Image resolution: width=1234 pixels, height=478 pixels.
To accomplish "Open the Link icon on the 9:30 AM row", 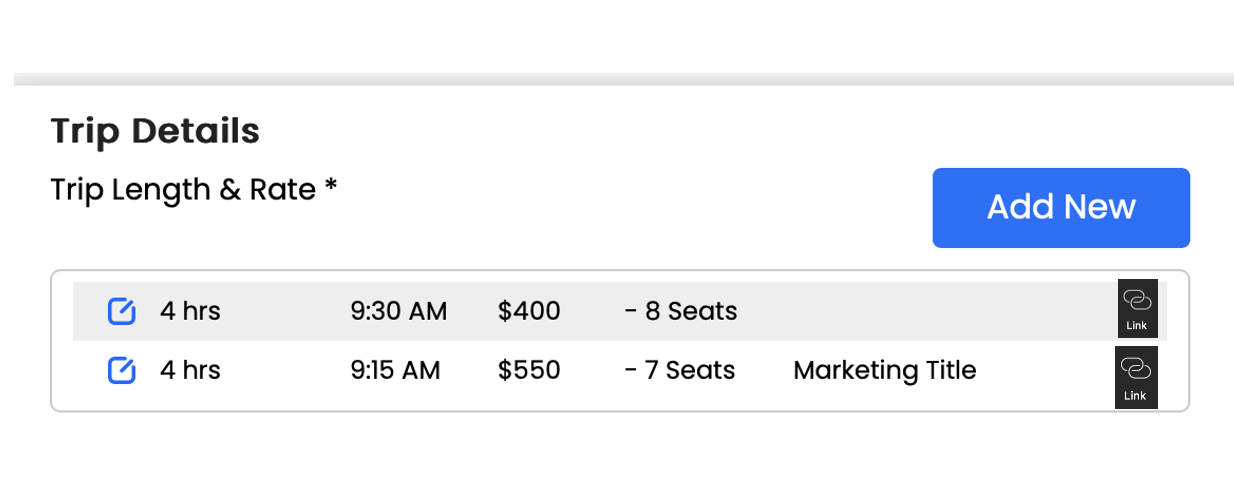I will (x=1137, y=308).
